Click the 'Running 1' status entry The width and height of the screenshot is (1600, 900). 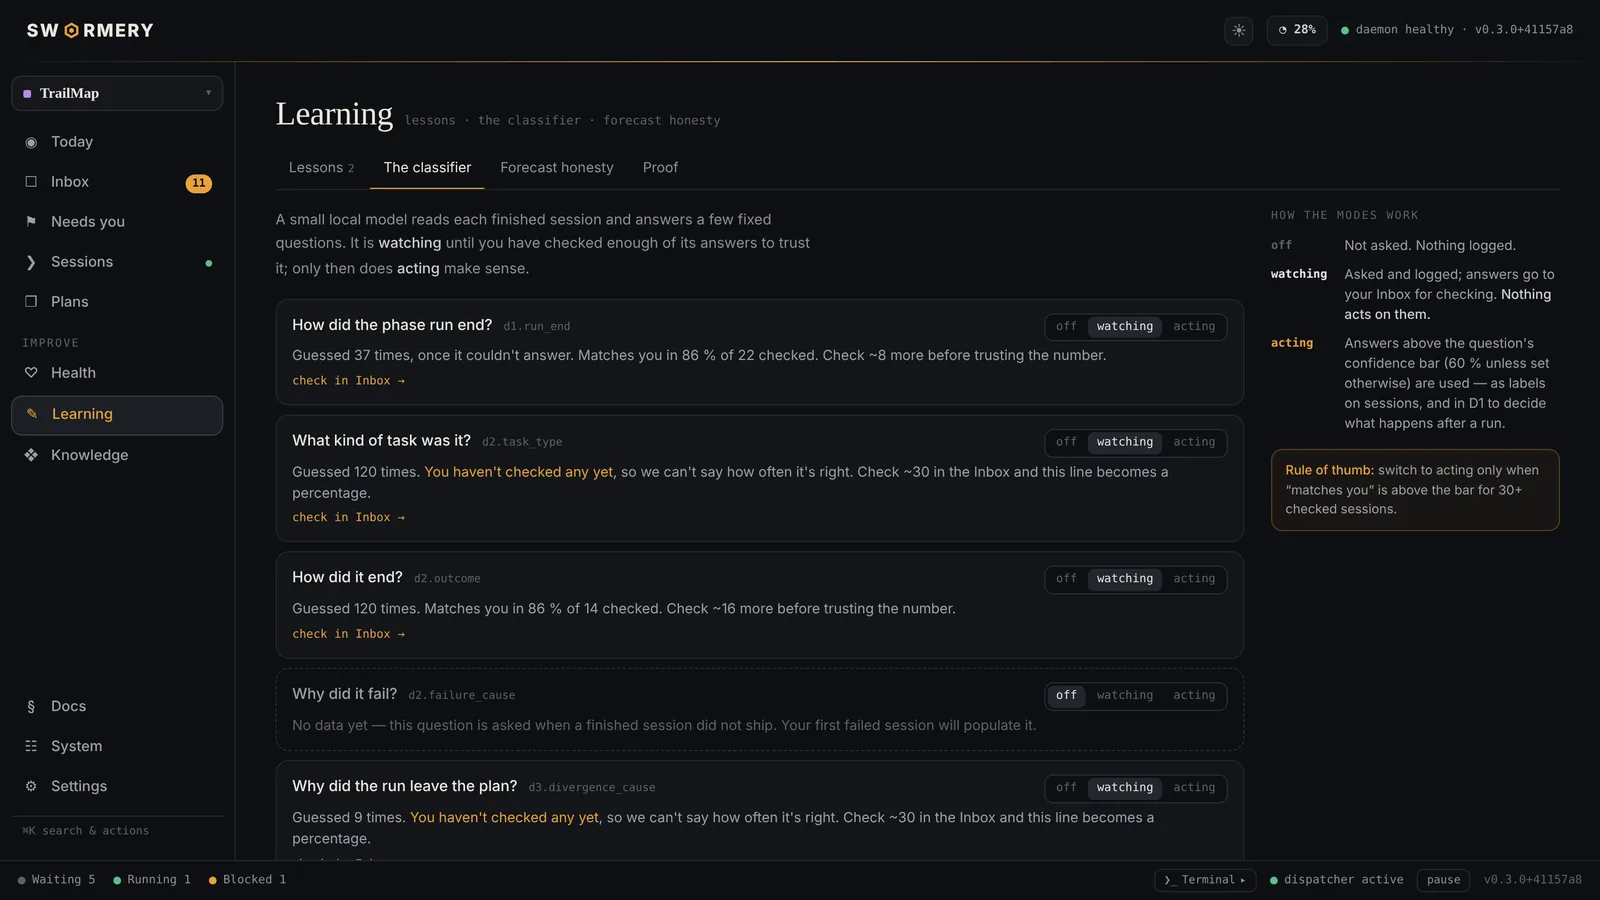coord(152,880)
